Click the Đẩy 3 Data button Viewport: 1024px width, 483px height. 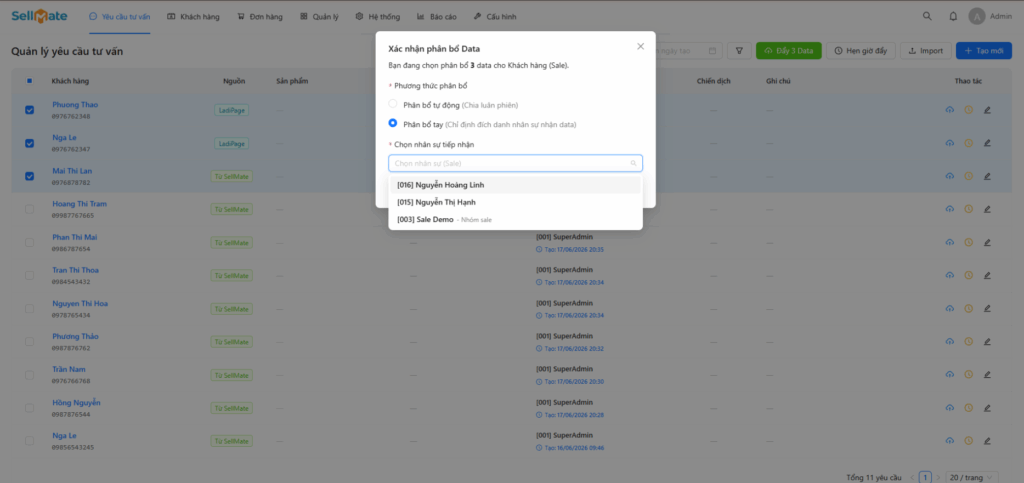pos(788,51)
